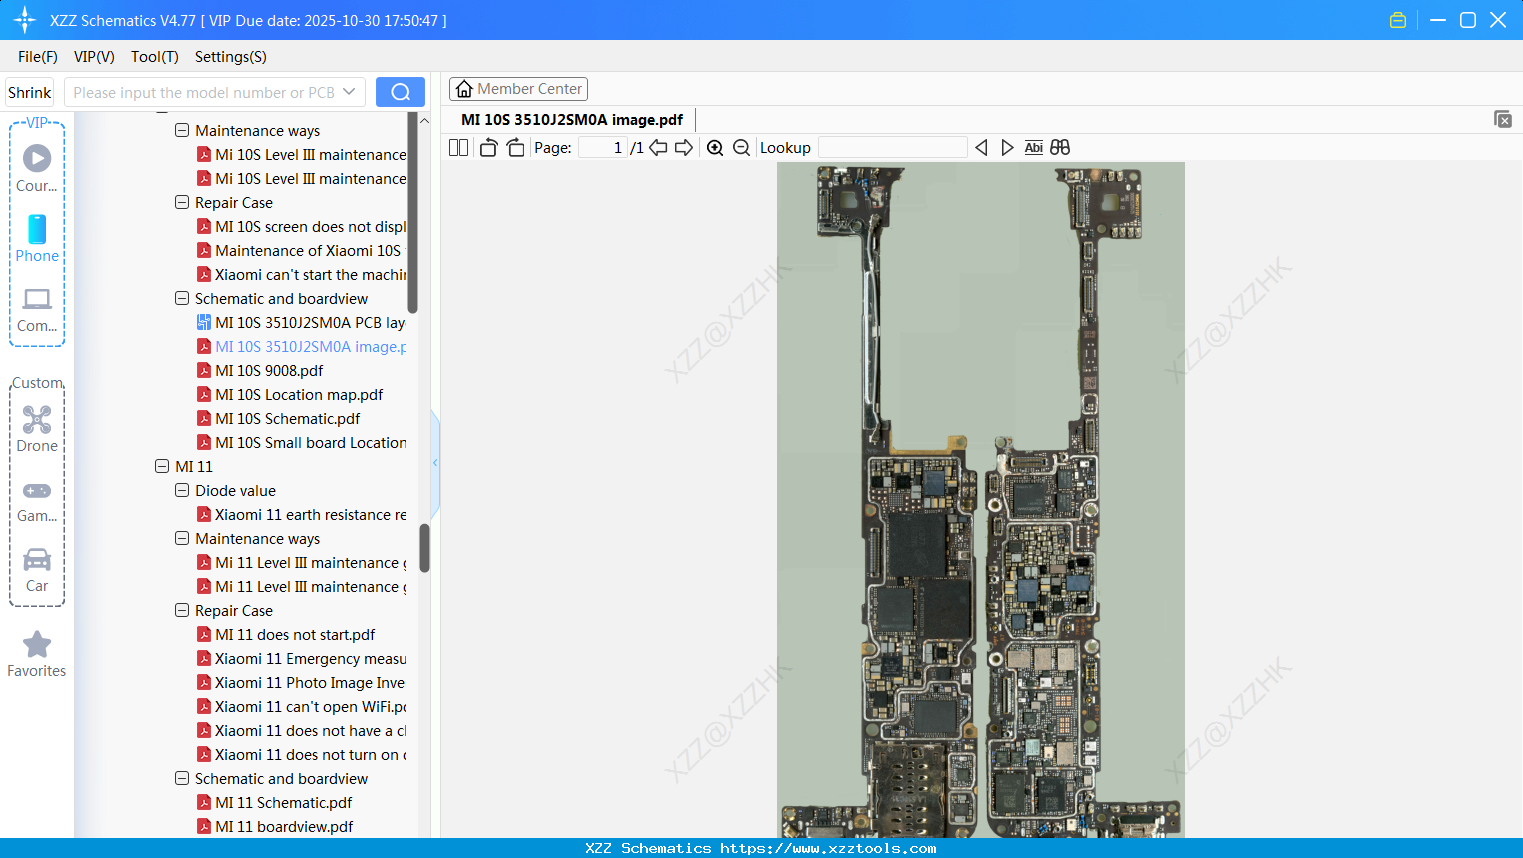Open the Tool(T) menu
The image size is (1523, 858).
click(x=154, y=57)
